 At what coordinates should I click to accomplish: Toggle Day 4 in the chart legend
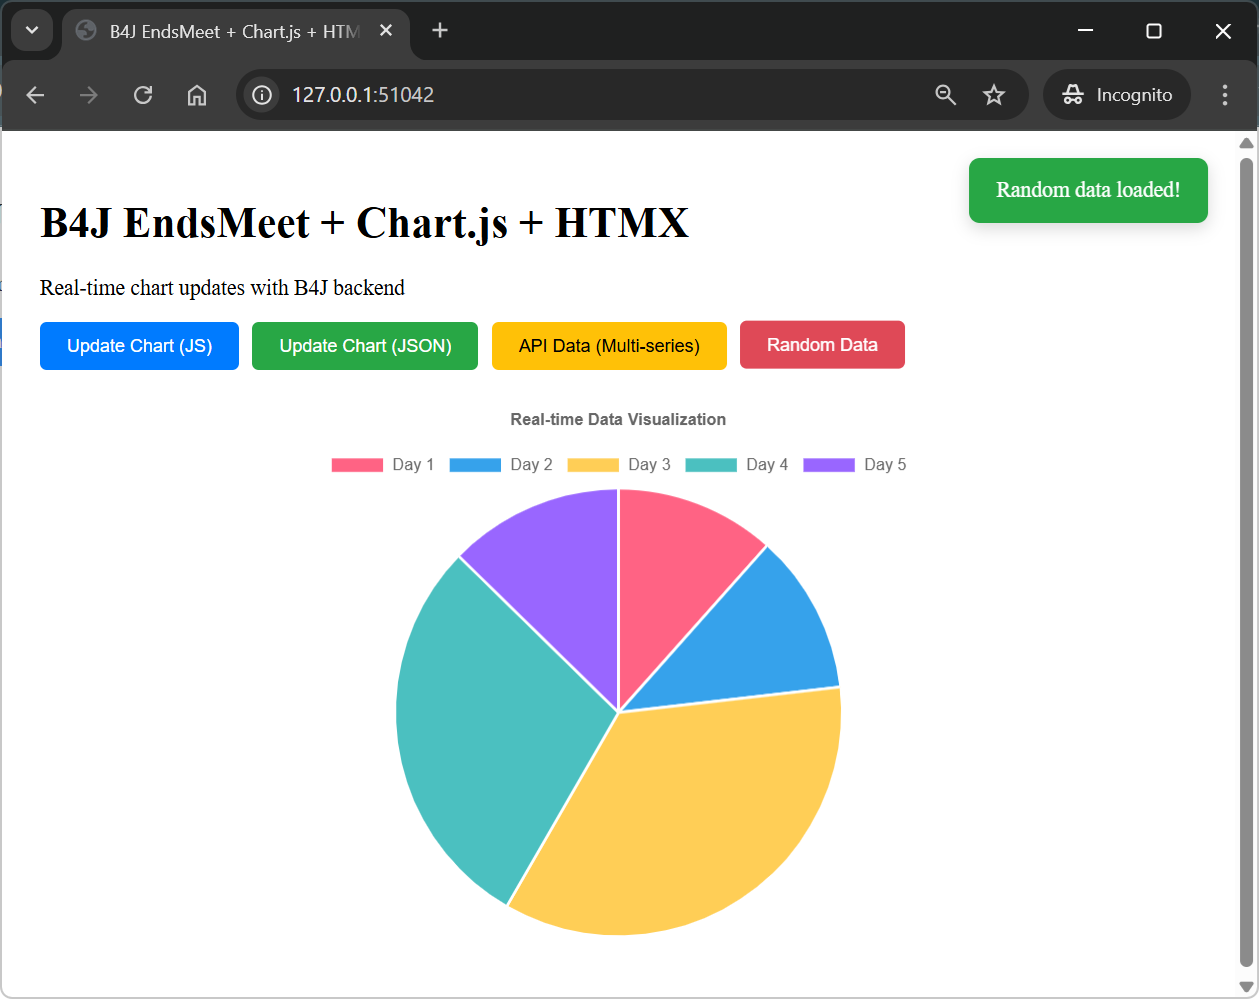tap(737, 465)
